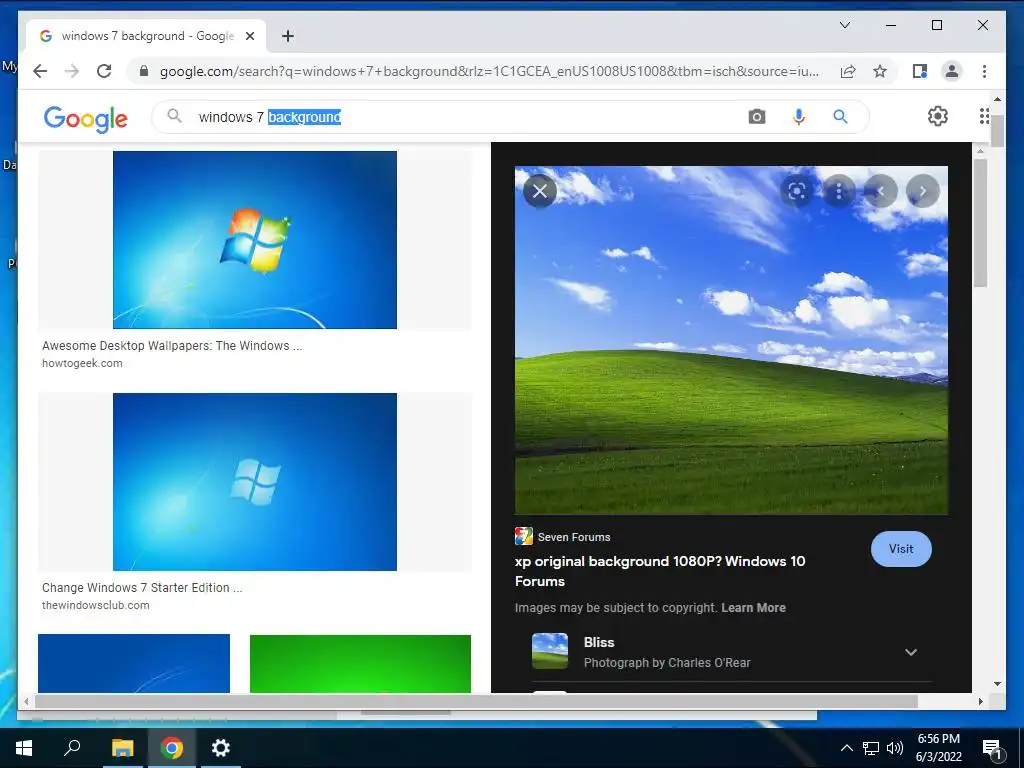1024x768 pixels.
Task: Open the colorful Windows 7 logo thumbnail
Action: (255, 240)
